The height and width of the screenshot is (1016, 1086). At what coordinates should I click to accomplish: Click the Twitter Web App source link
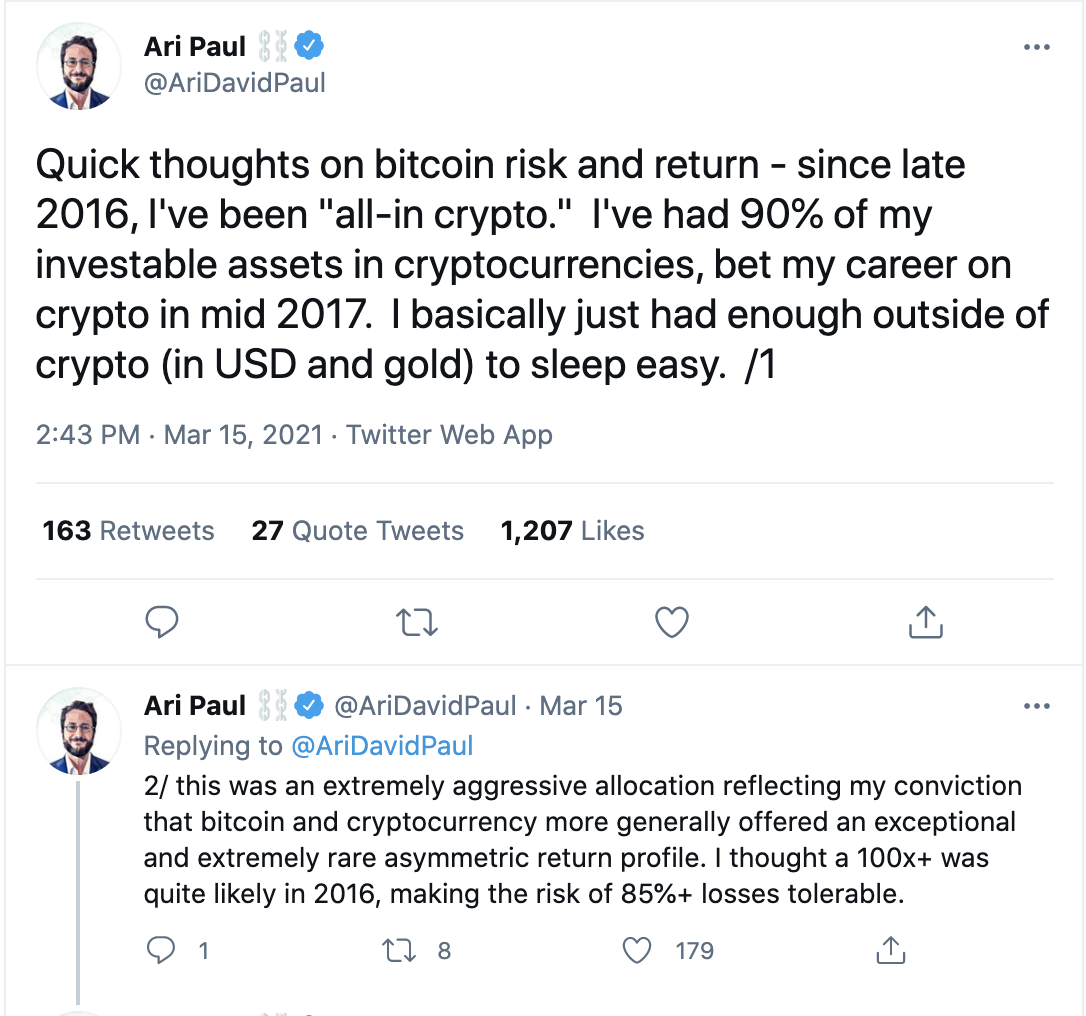click(x=449, y=435)
